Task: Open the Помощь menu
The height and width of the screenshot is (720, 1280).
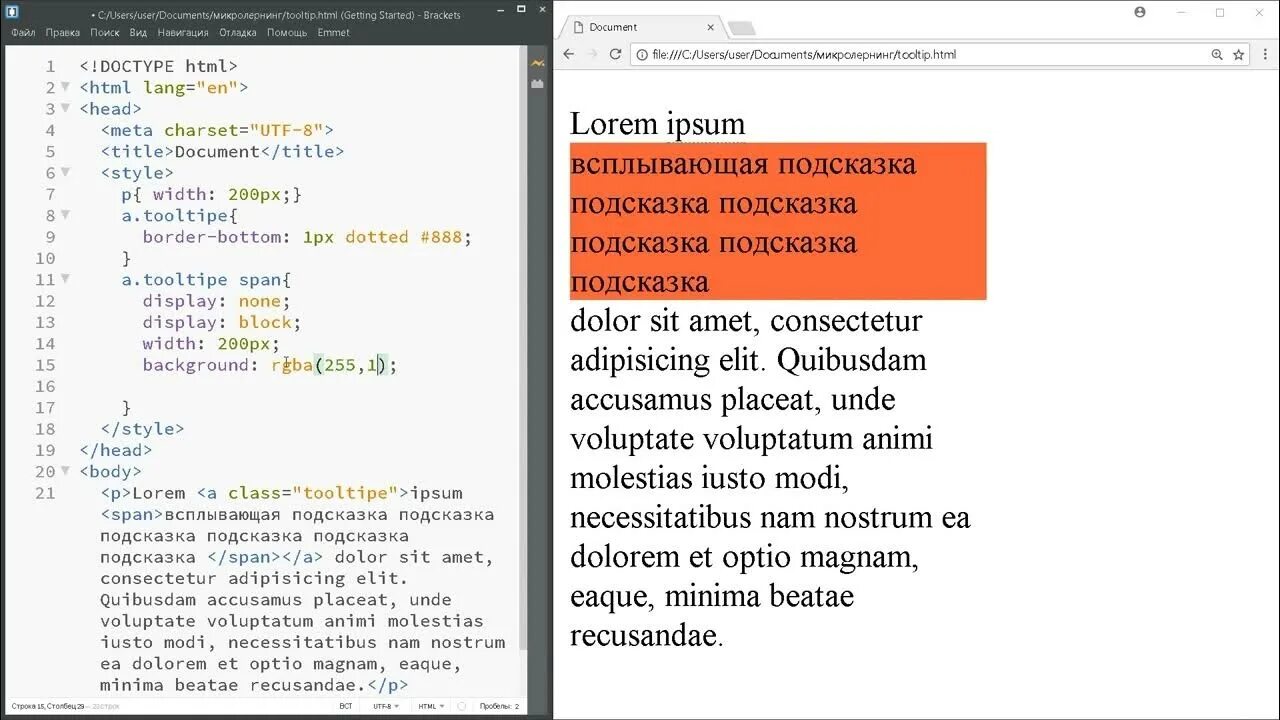Action: pos(287,32)
